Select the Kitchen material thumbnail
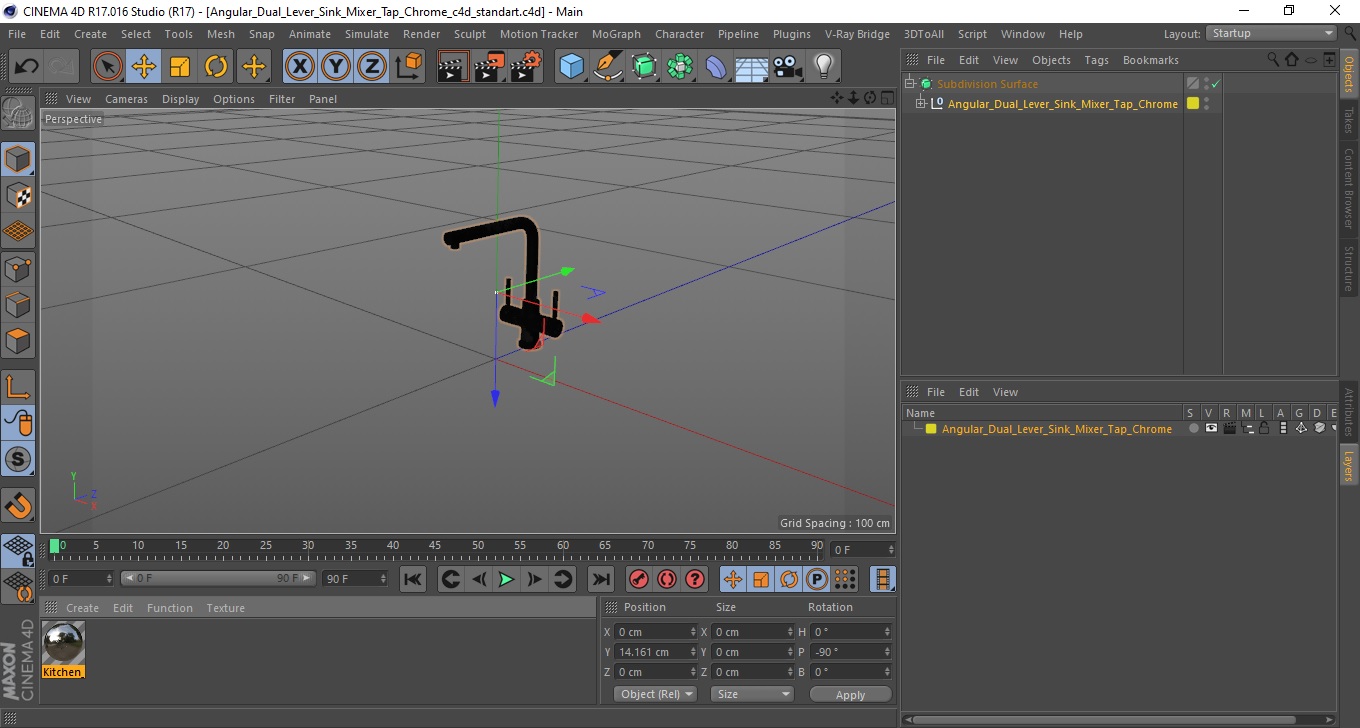 64,642
